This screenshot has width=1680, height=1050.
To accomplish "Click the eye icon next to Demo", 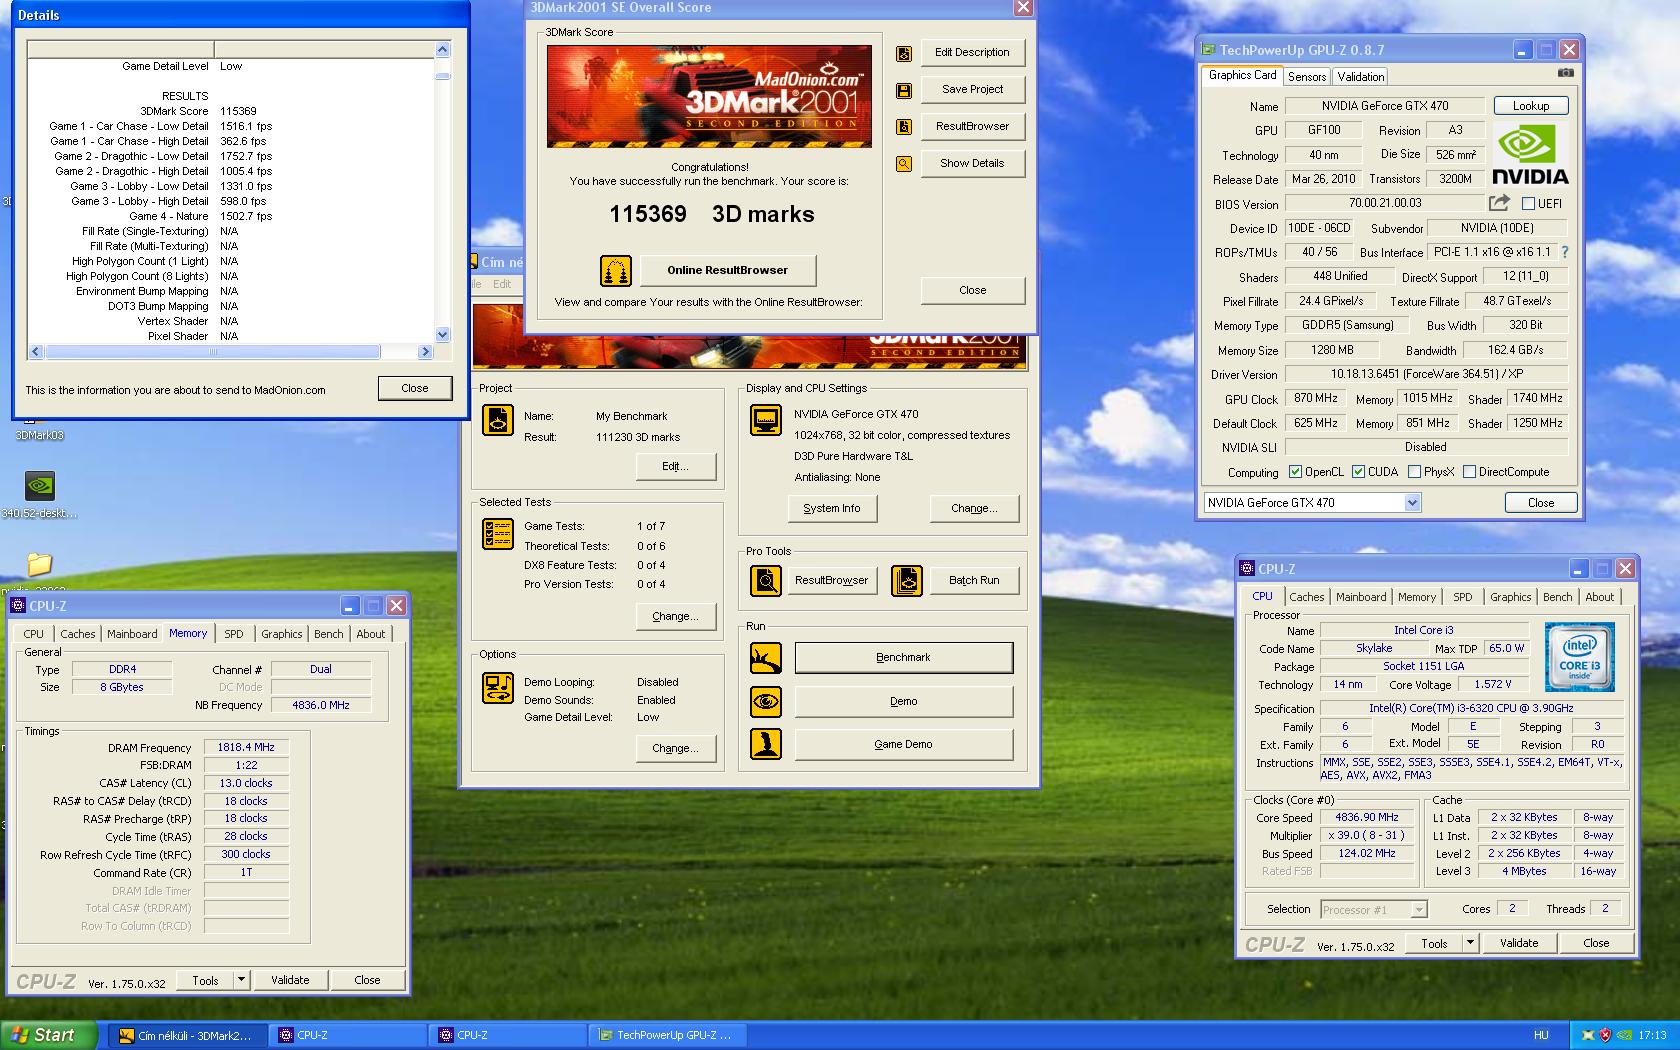I will click(766, 701).
